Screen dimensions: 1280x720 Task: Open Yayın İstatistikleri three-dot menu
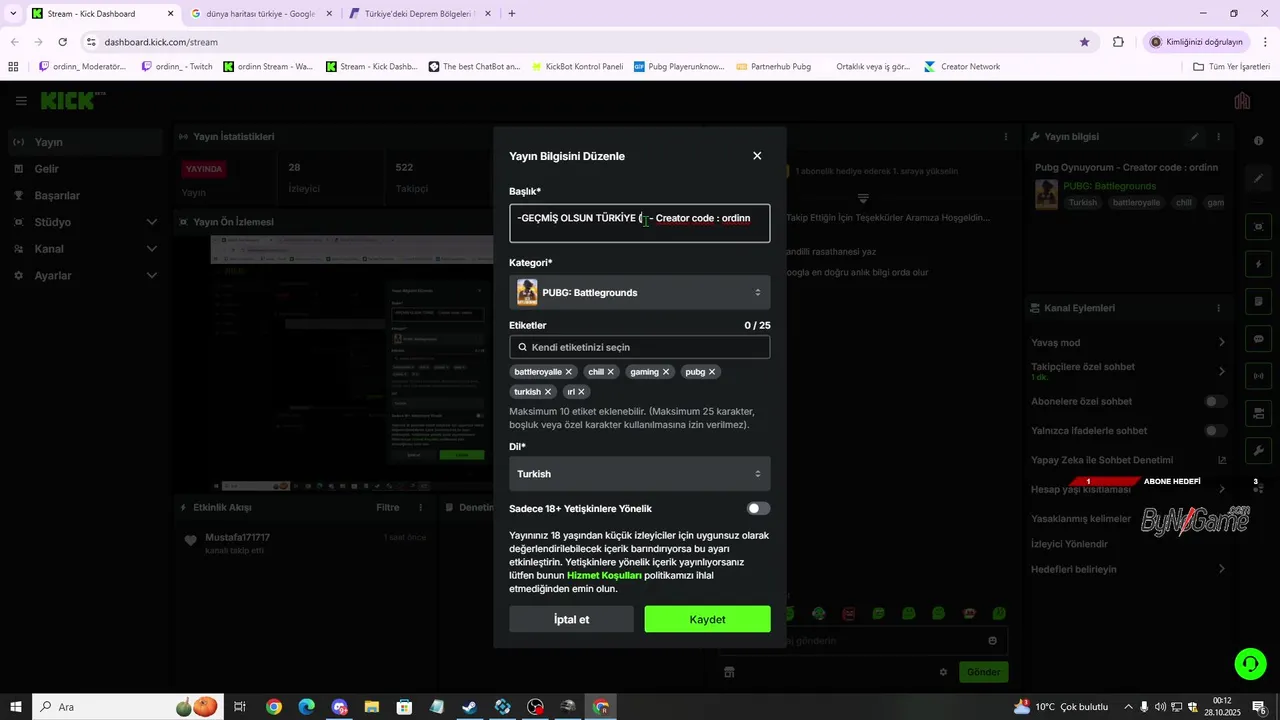tap(1006, 137)
